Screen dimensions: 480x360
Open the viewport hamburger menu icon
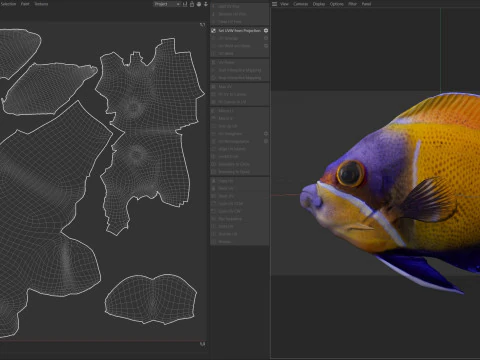point(274,4)
